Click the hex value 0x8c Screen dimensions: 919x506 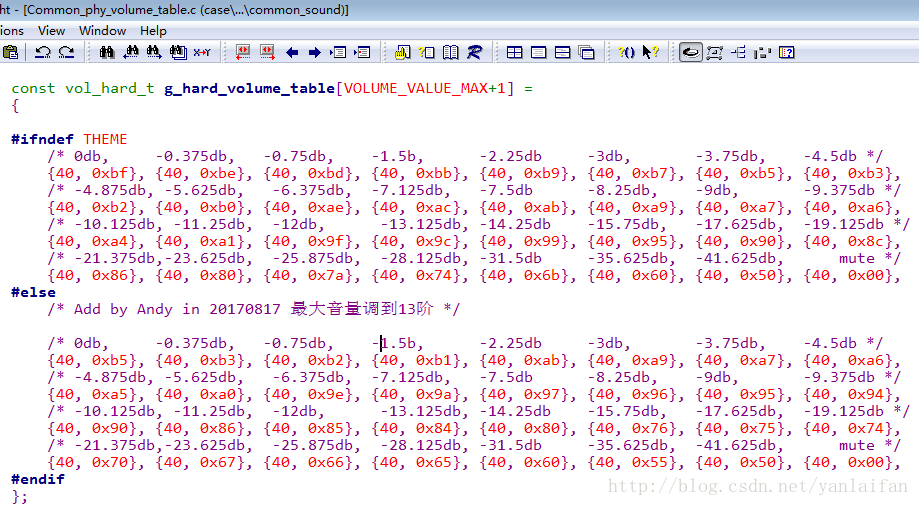(x=866, y=242)
